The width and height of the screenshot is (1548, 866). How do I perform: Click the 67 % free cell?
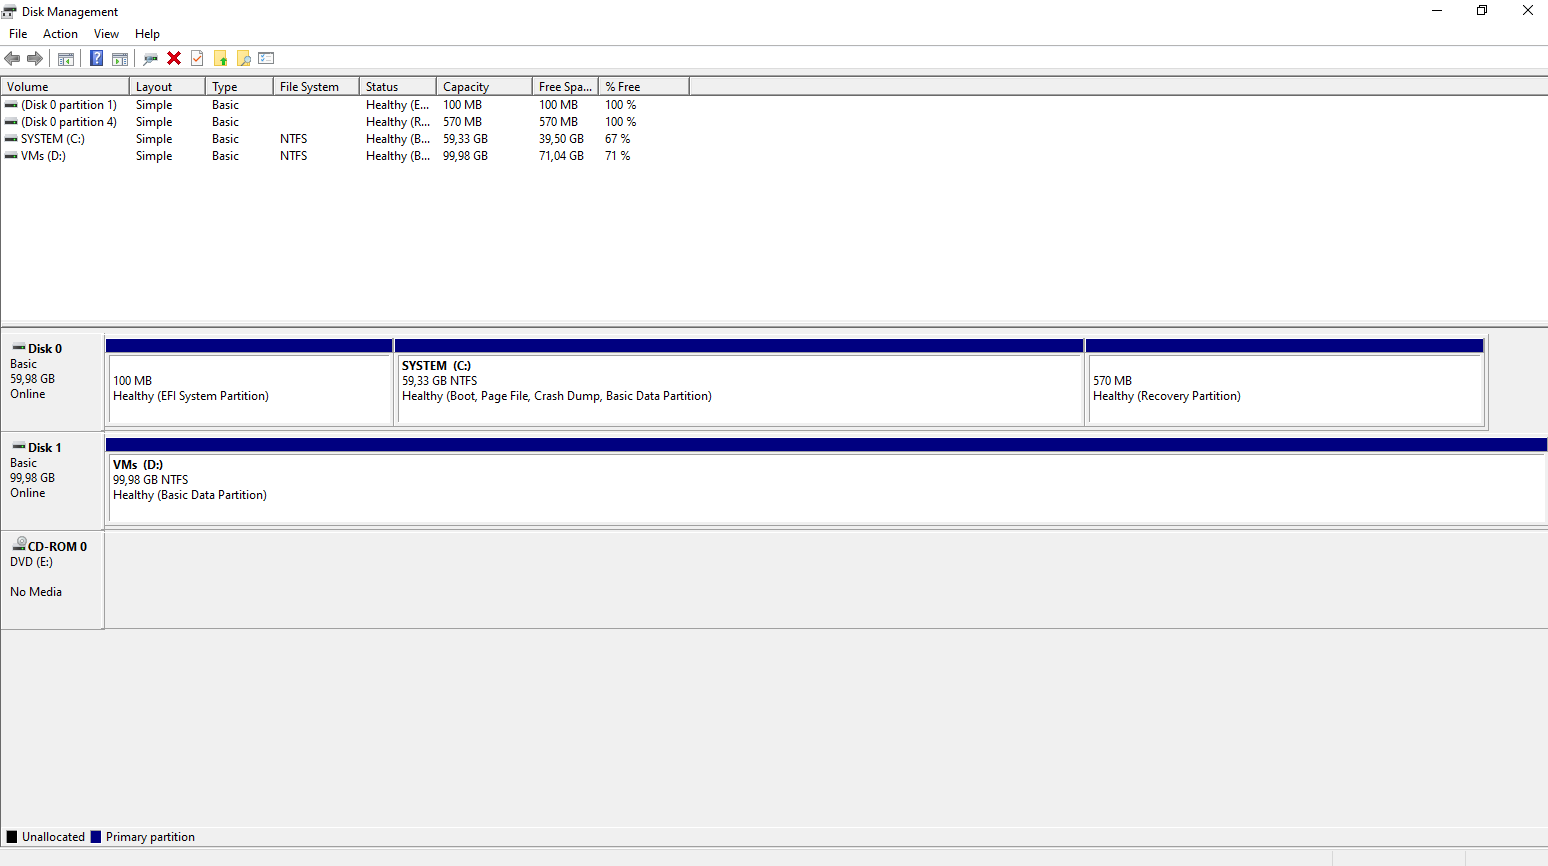pyautogui.click(x=617, y=139)
